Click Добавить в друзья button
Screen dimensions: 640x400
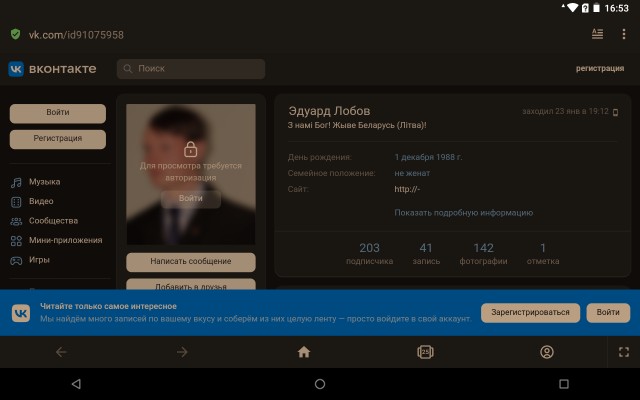(191, 285)
